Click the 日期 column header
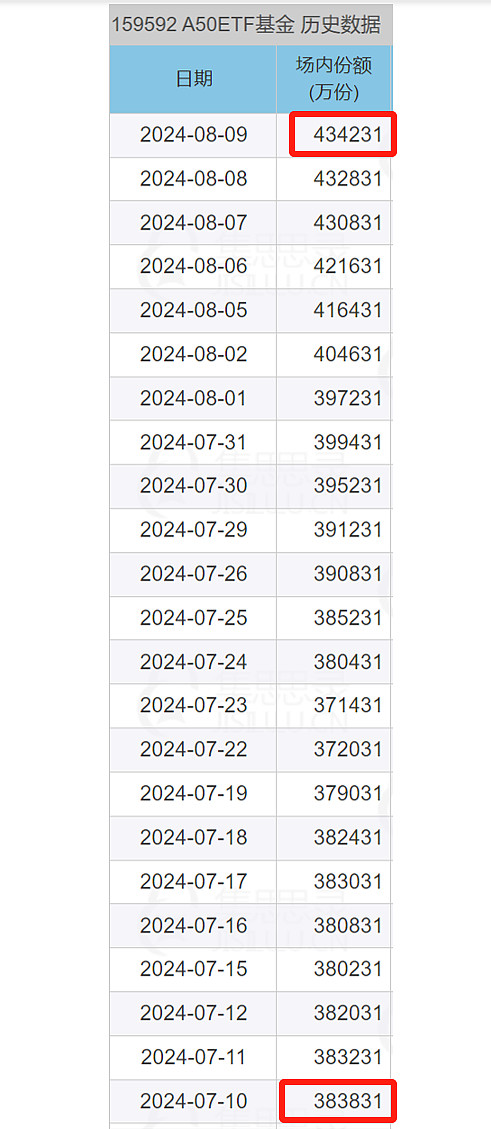The height and width of the screenshot is (1129, 491). (x=193, y=79)
